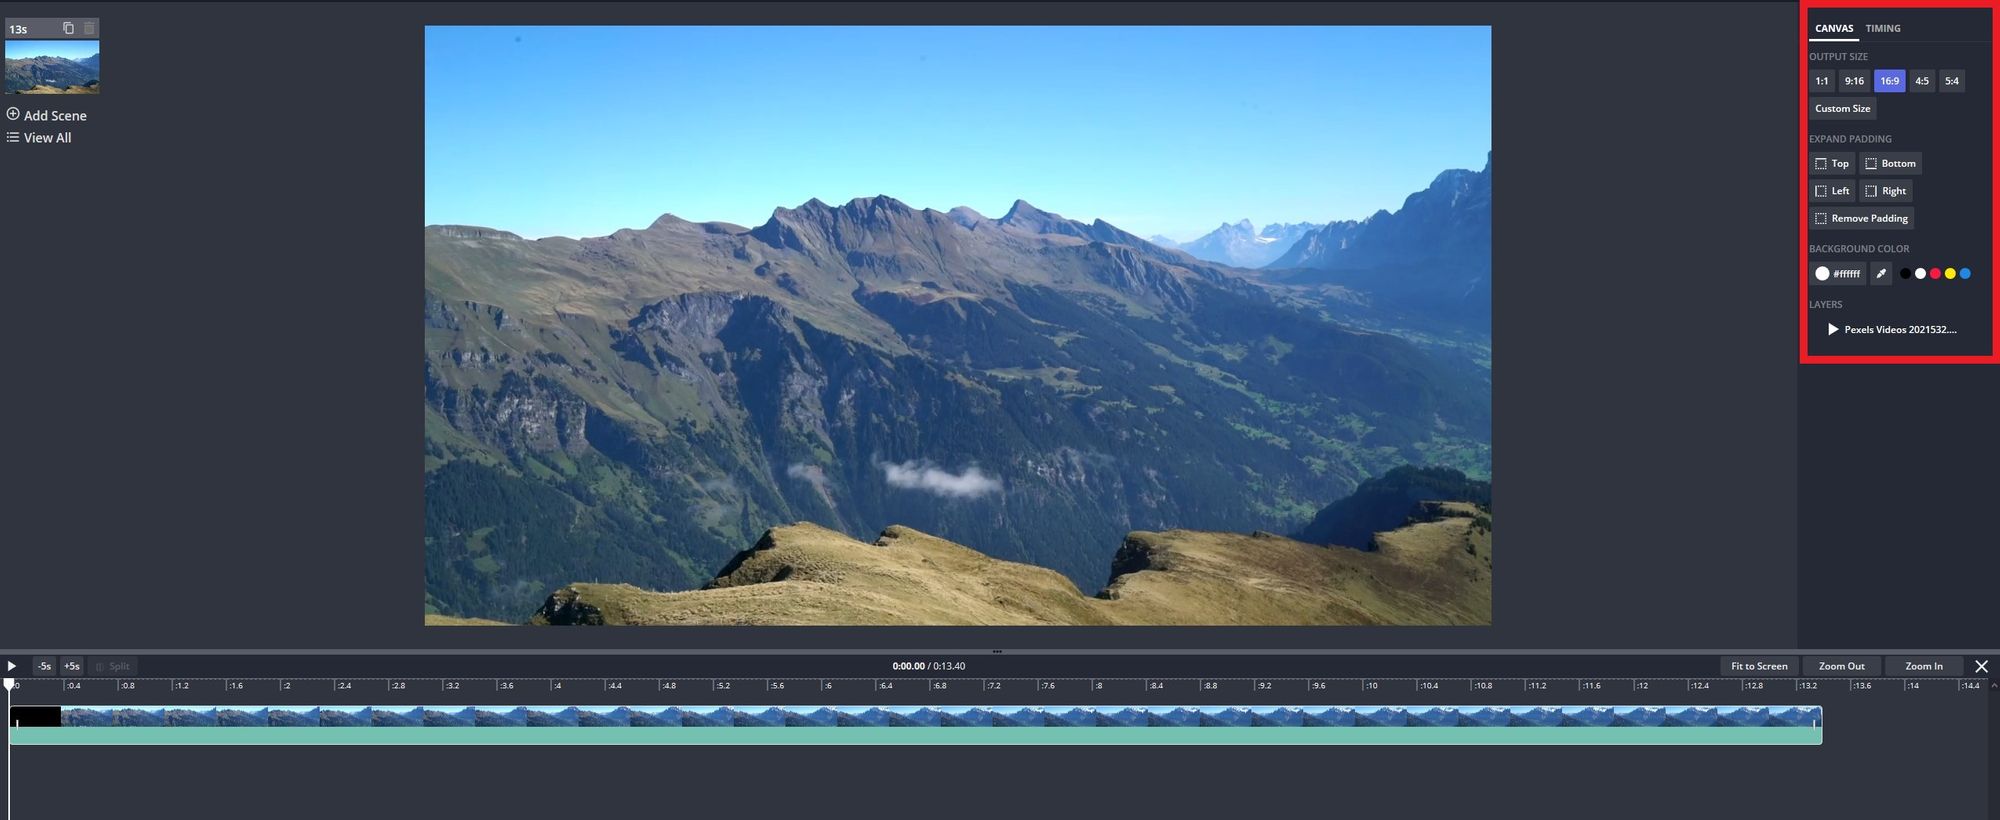The image size is (2000, 820).
Task: Switch output size to 9:16
Action: click(x=1854, y=81)
